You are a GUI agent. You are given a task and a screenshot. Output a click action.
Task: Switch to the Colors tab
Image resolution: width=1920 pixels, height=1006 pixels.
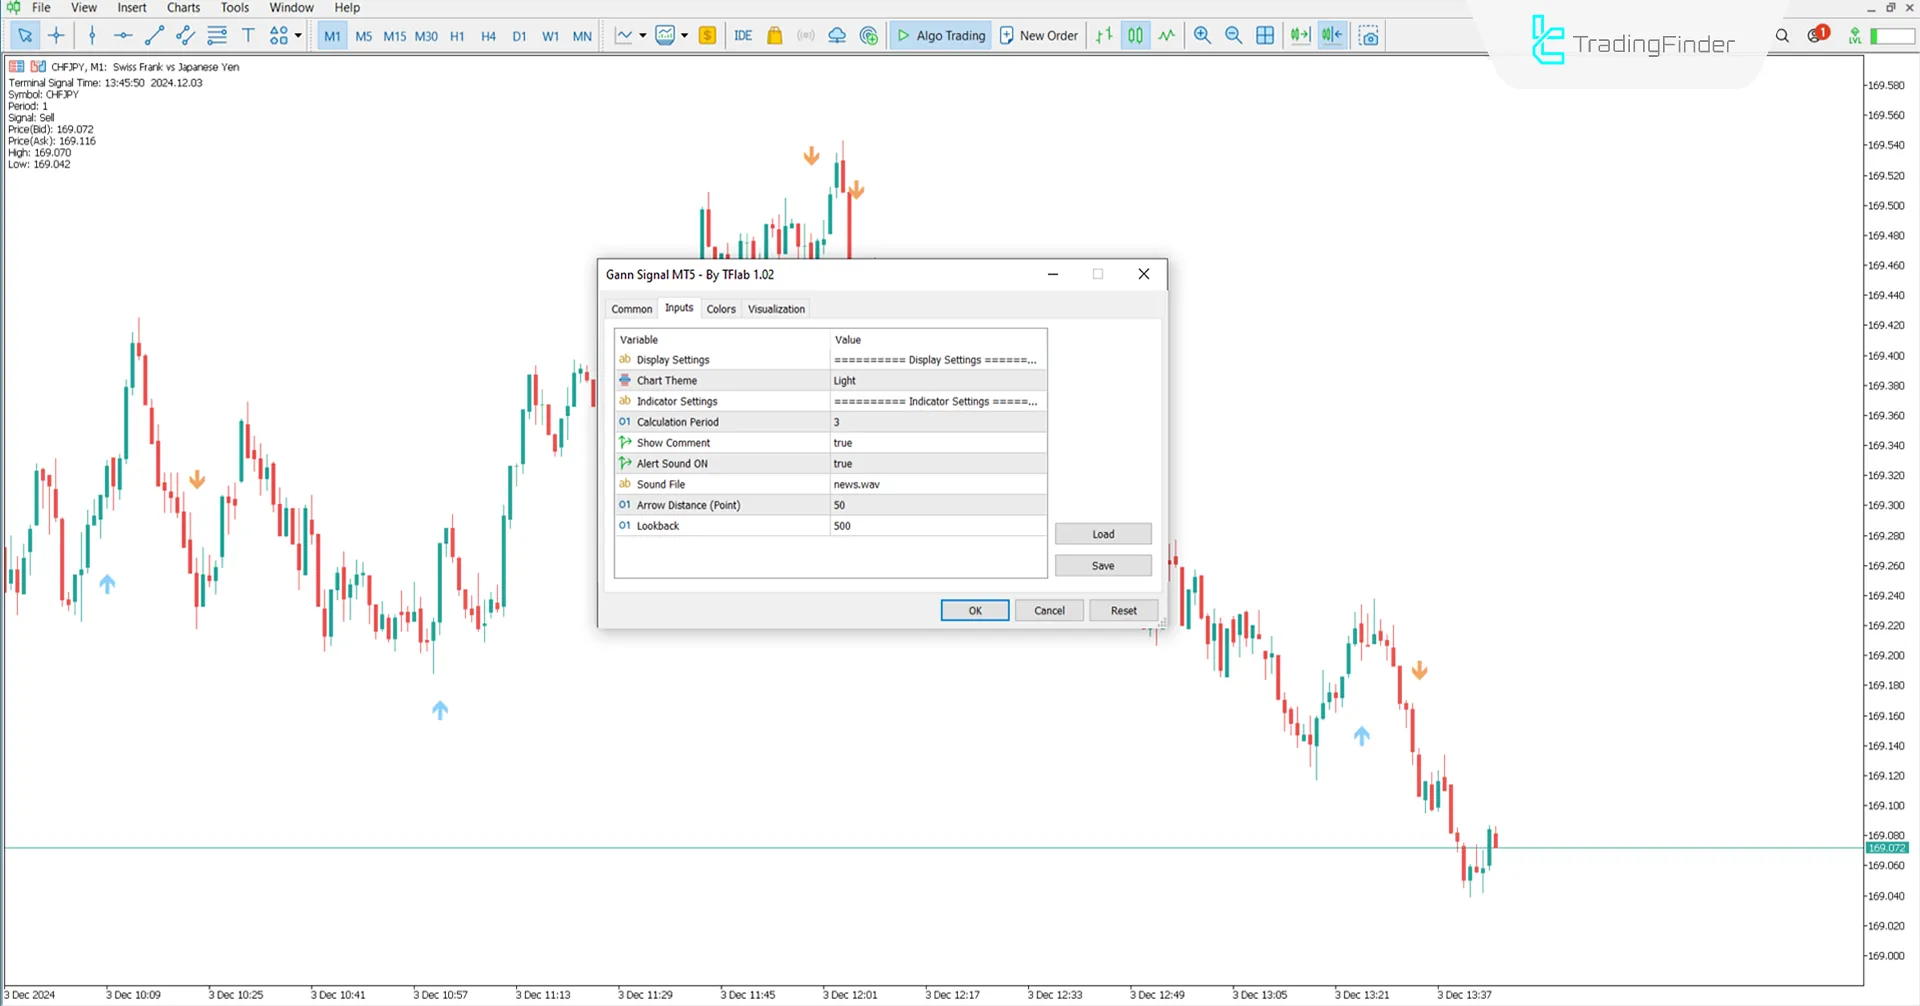[721, 308]
